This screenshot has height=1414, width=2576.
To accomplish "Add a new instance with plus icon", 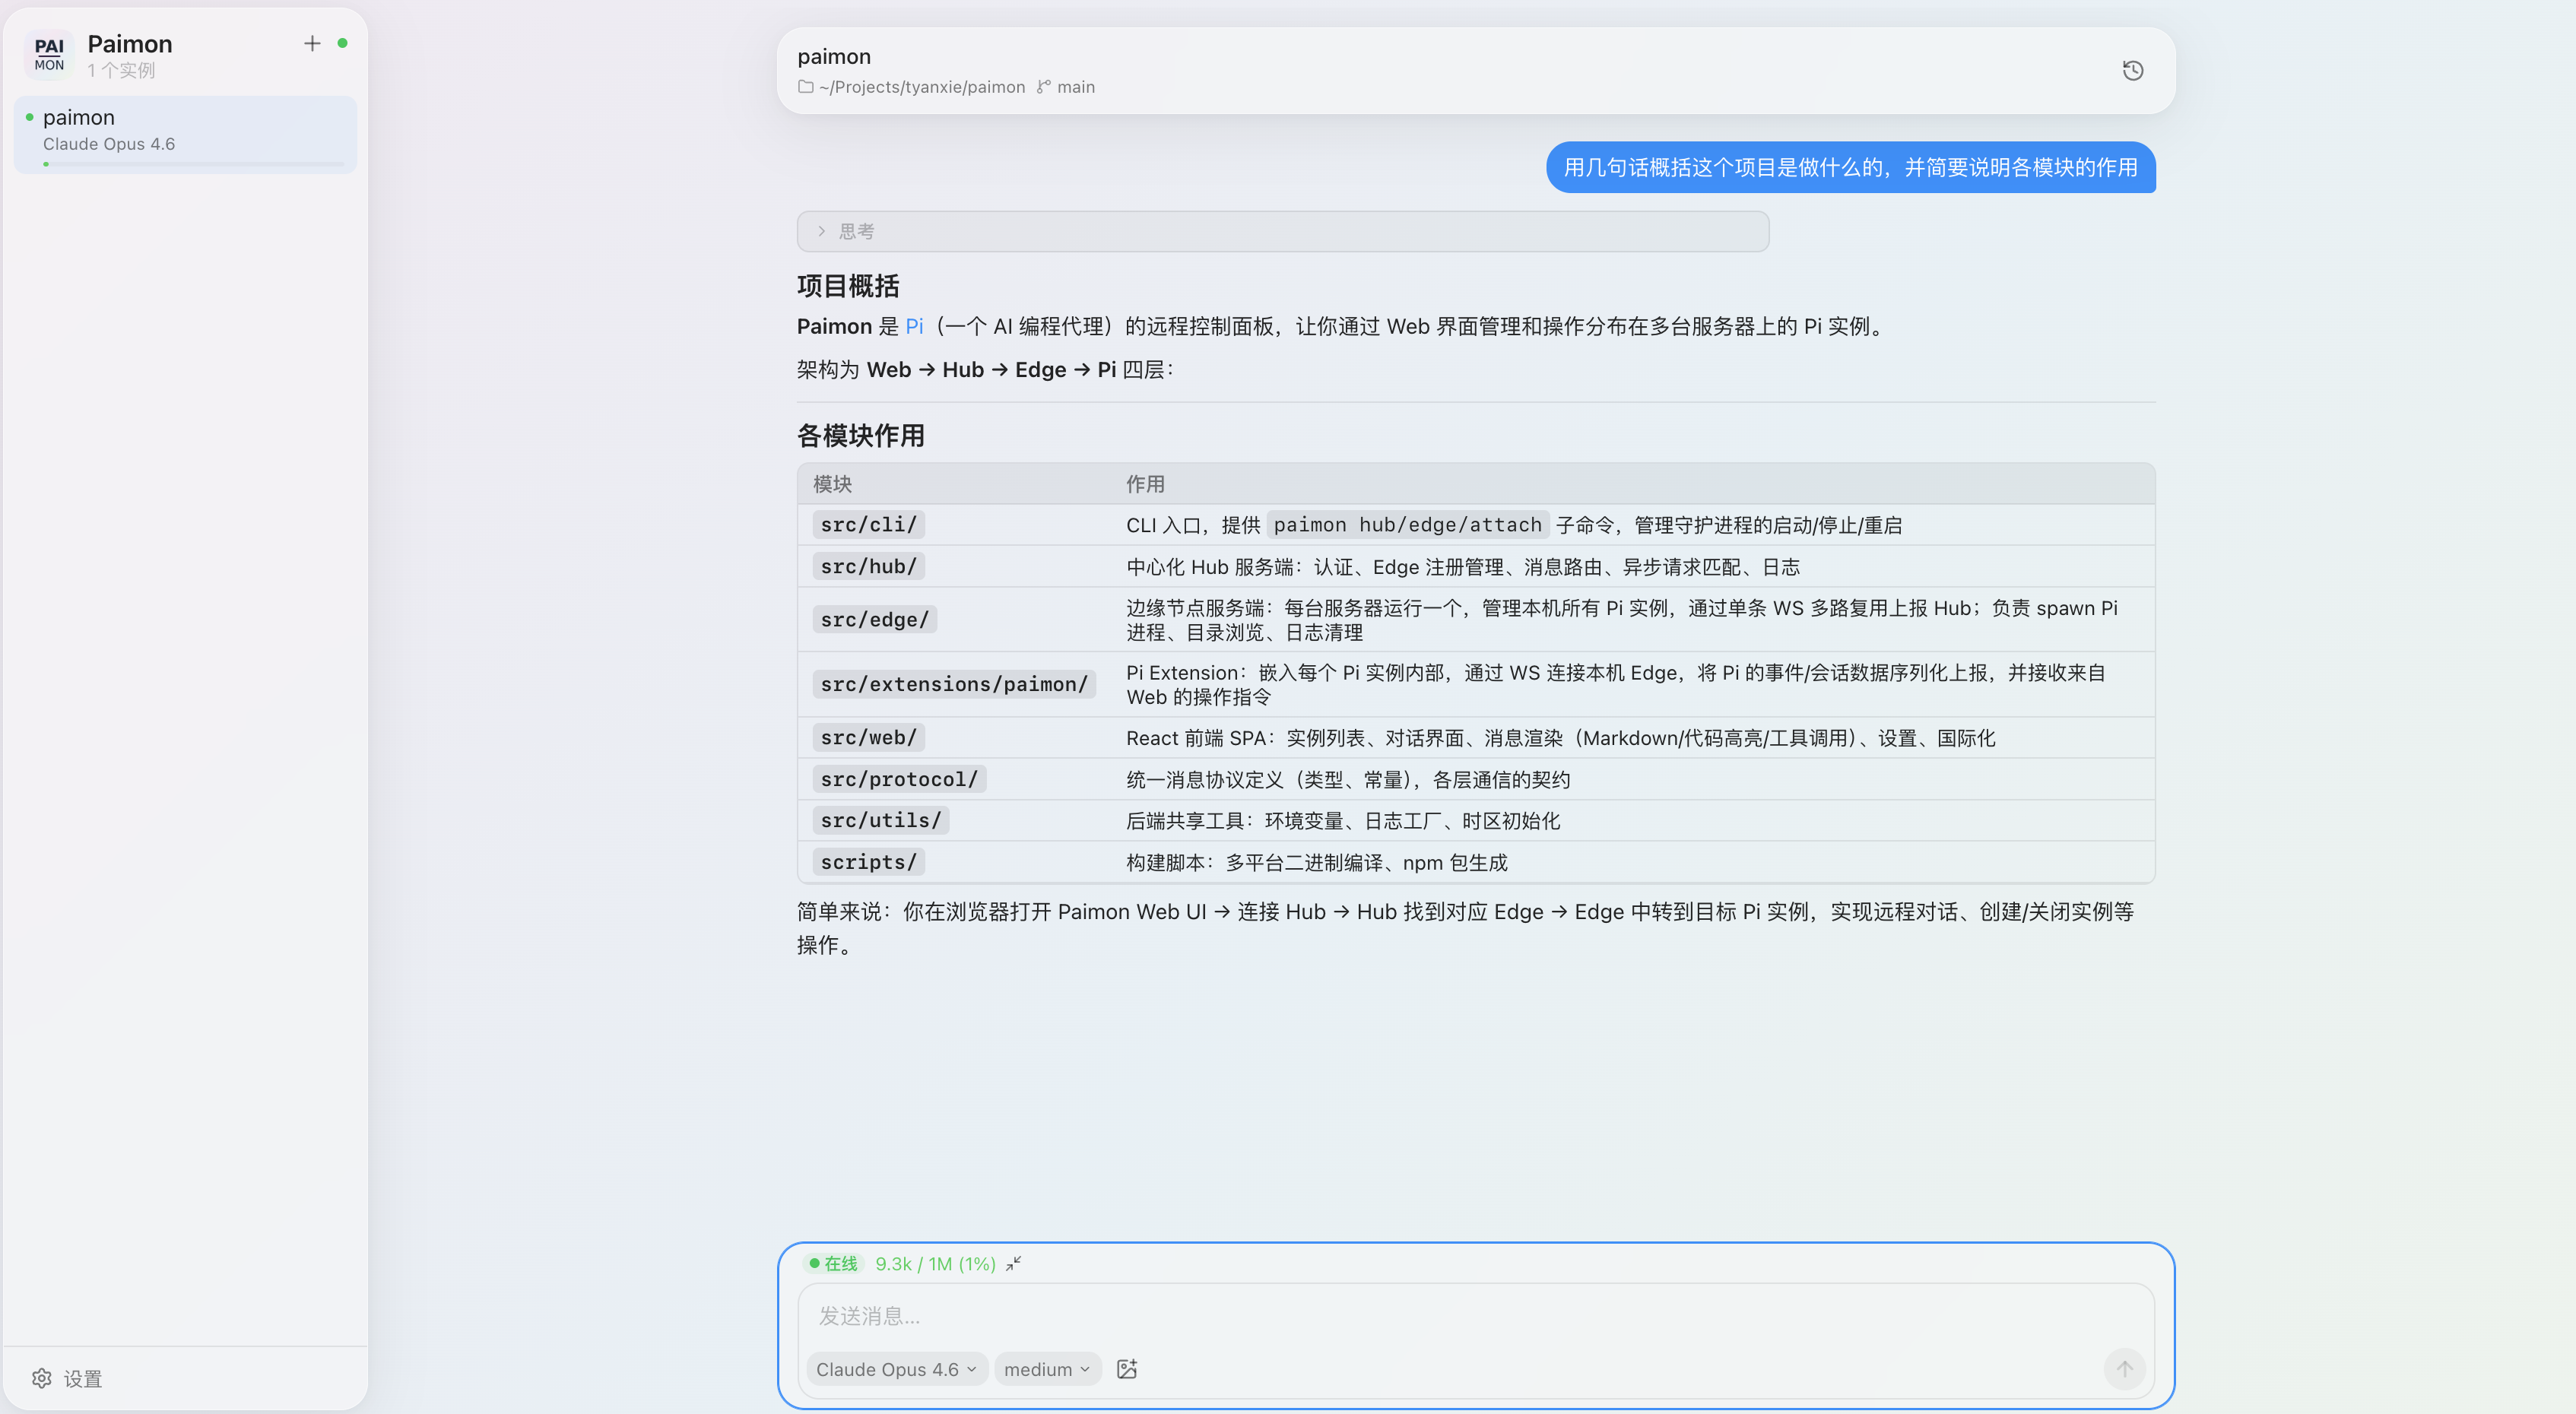I will coord(312,43).
